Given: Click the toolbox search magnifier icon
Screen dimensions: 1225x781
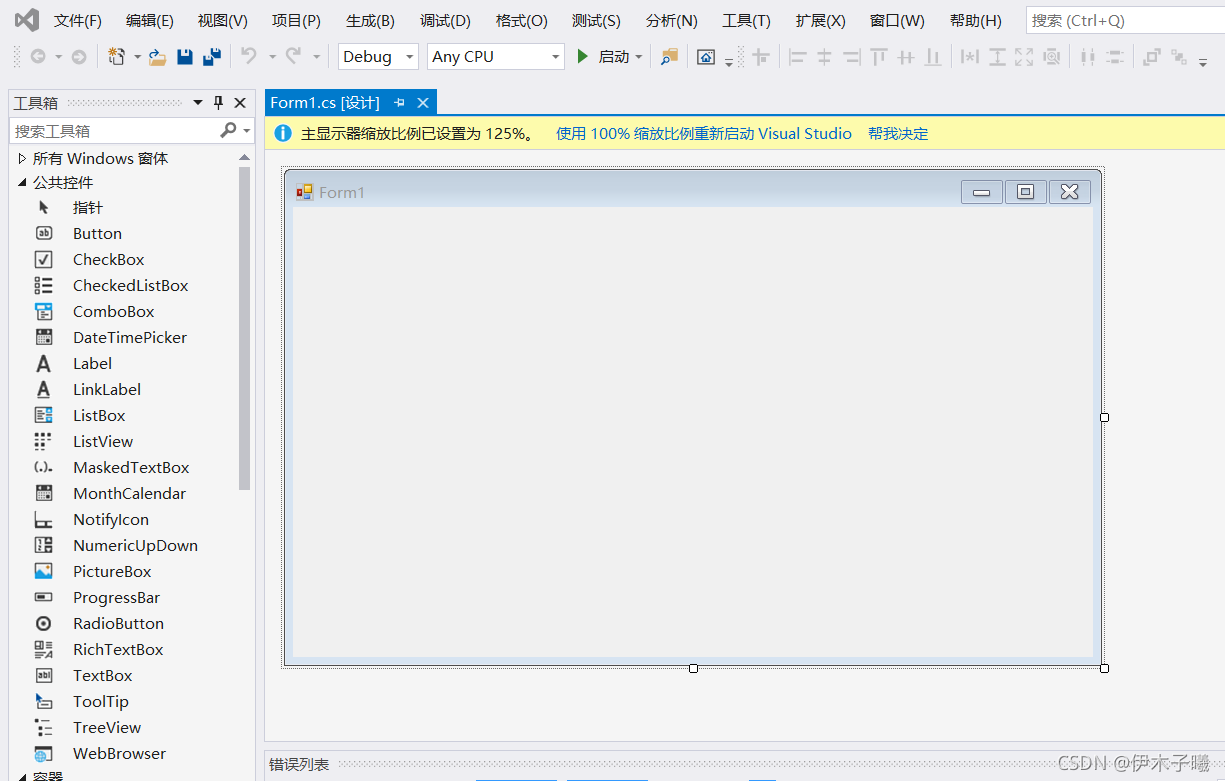Looking at the screenshot, I should coord(228,130).
